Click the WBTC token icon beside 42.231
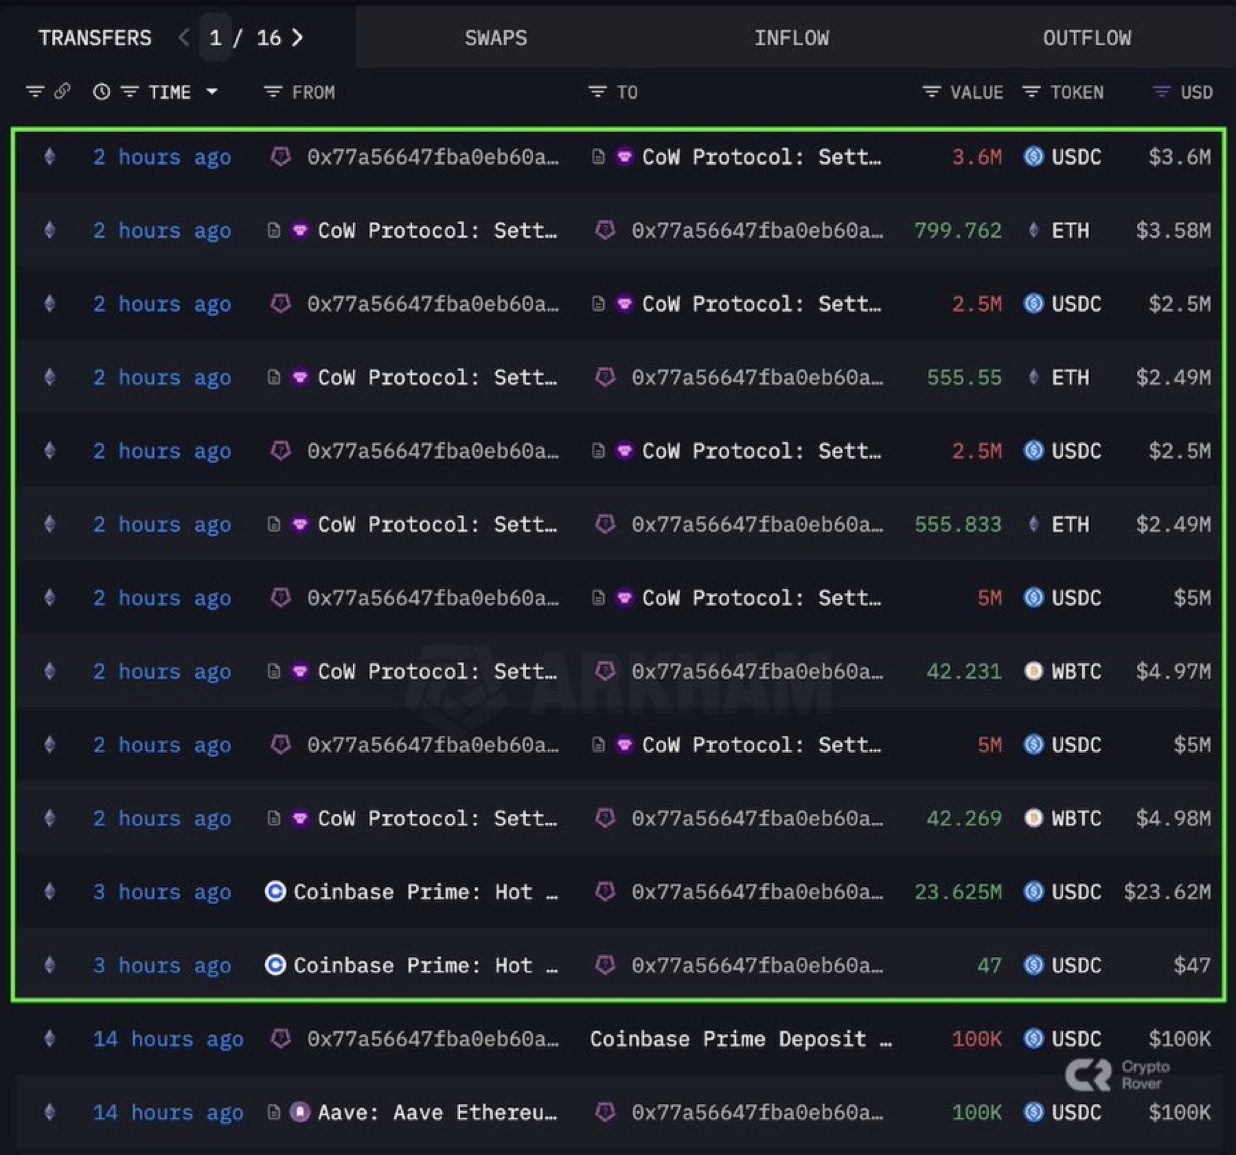Viewport: 1236px width, 1155px height. click(1034, 671)
